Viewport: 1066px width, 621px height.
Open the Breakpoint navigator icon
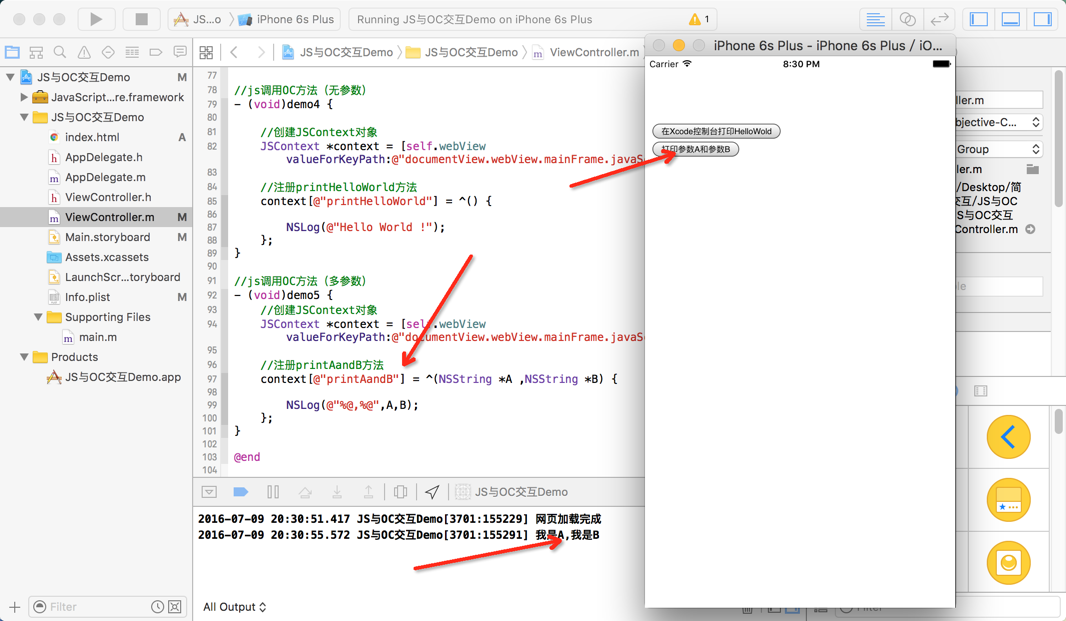156,52
